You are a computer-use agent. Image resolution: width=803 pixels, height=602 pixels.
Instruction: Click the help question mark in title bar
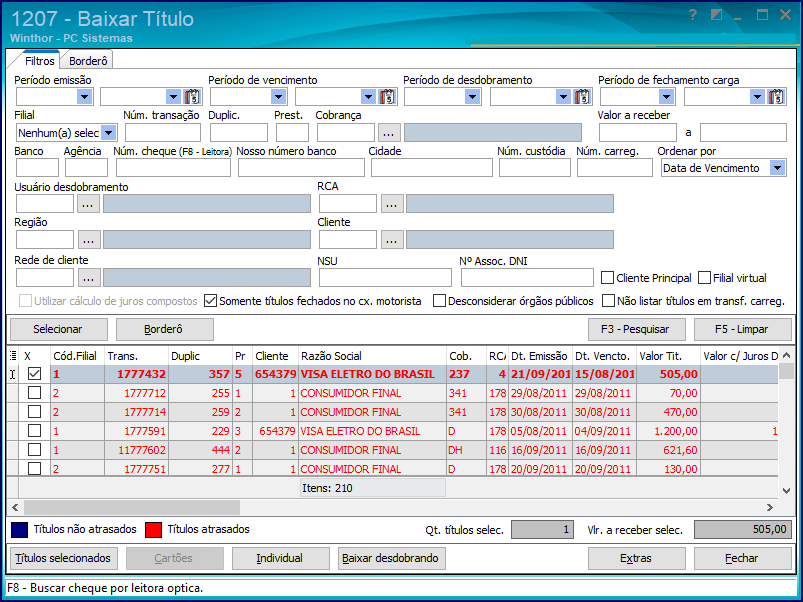pos(693,15)
